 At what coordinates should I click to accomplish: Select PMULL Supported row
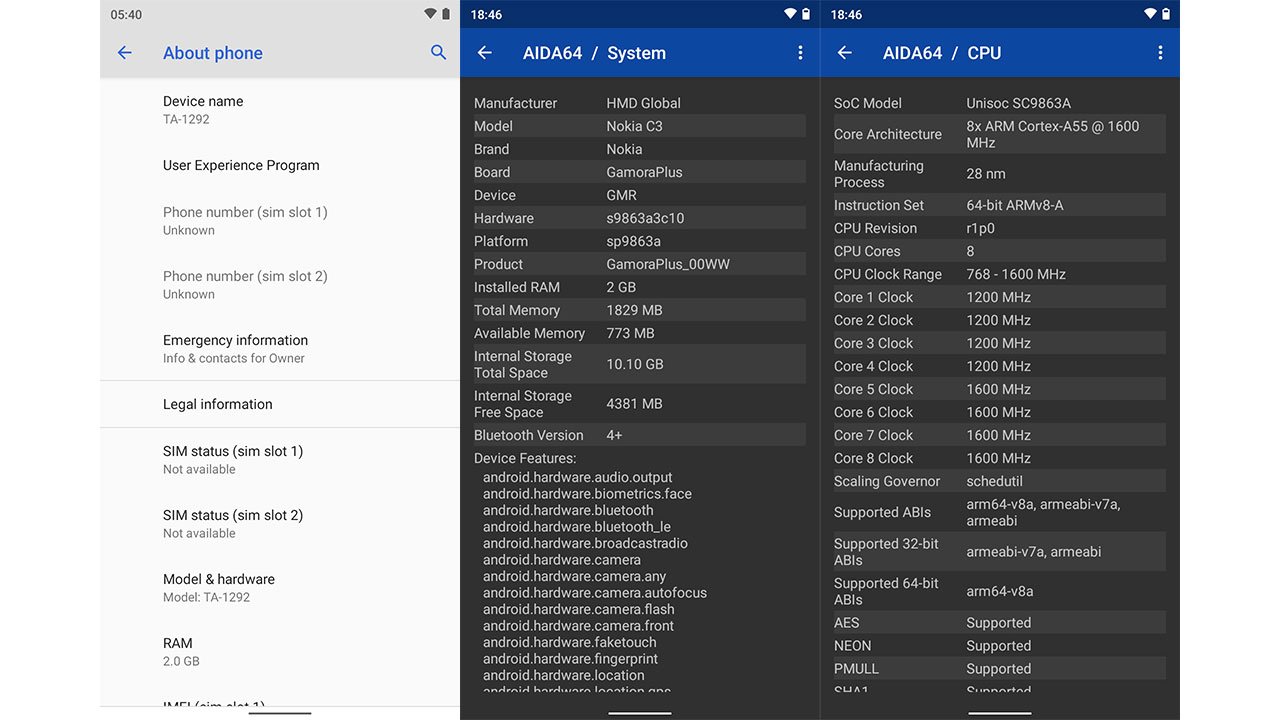click(1000, 668)
